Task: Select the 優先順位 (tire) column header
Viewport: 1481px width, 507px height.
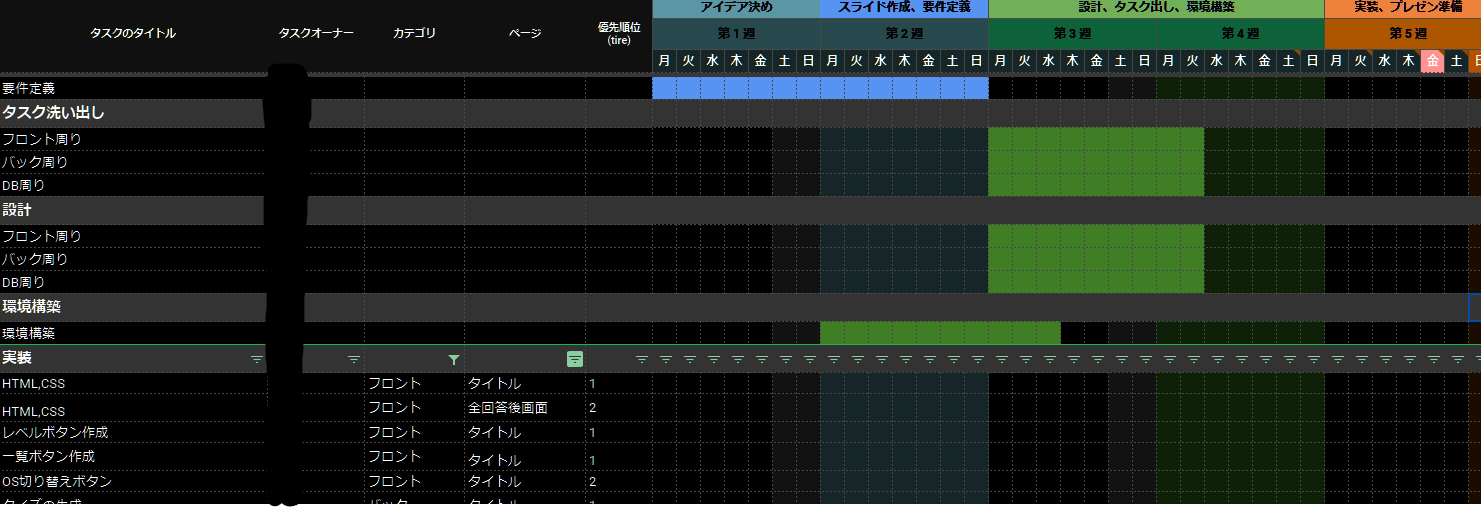Action: tap(618, 34)
